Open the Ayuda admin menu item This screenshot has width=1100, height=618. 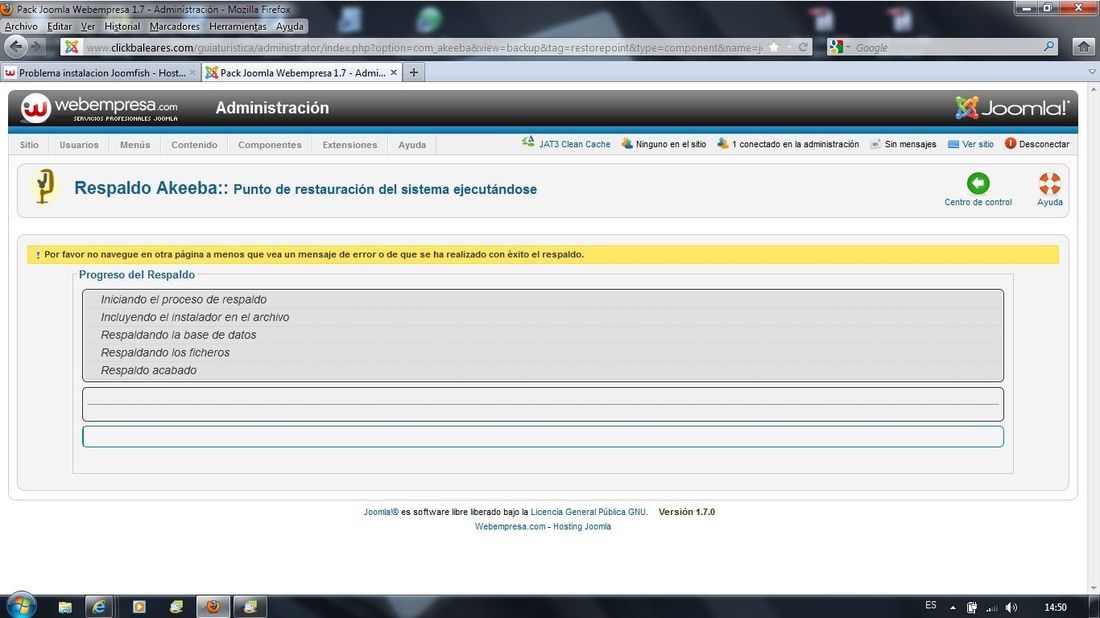412,145
